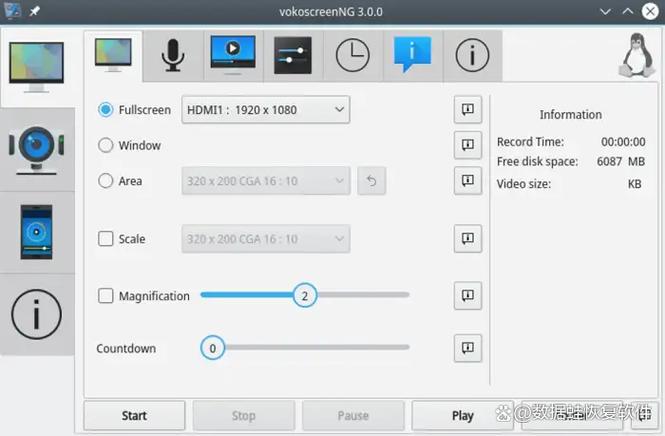Enable the Scale checkbox
665x436 pixels.
point(106,239)
